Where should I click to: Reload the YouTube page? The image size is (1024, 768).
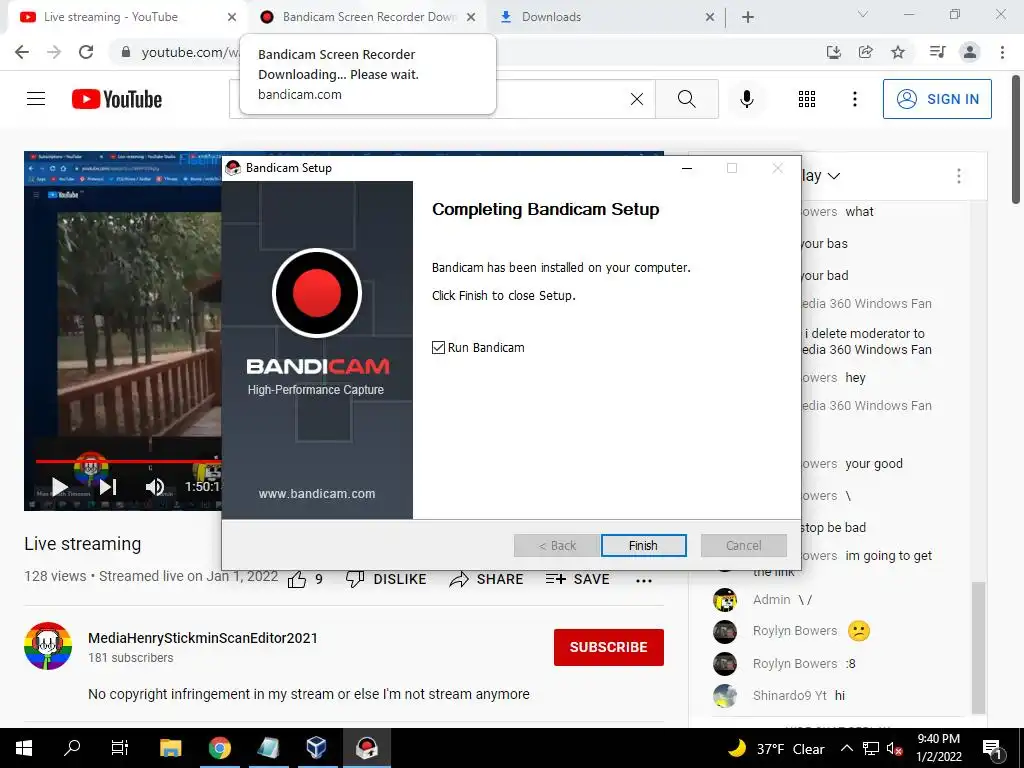pos(86,52)
